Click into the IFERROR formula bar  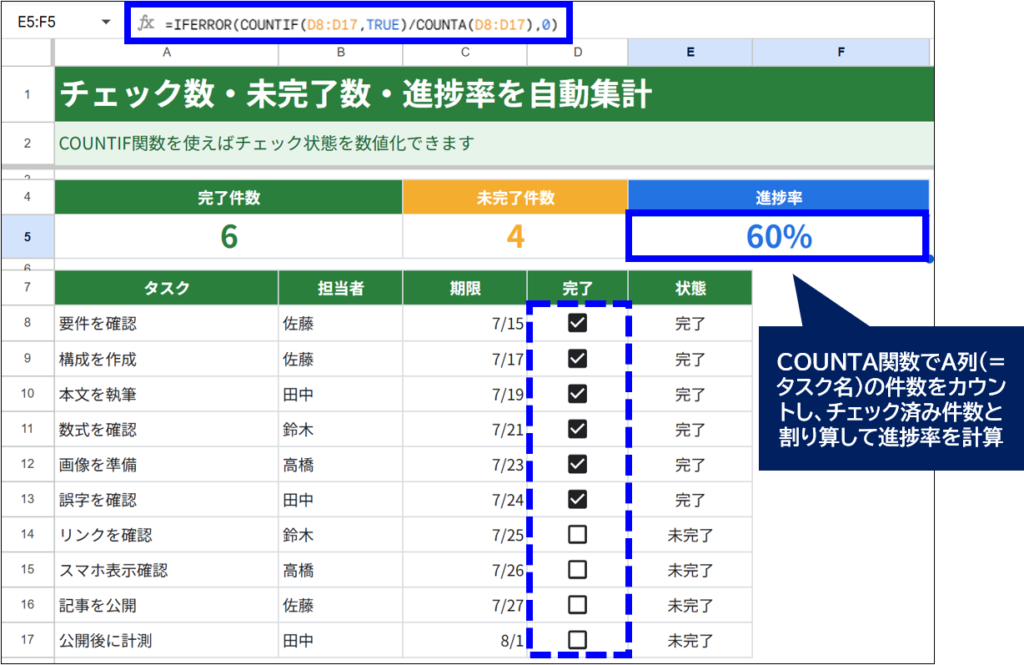coord(361,25)
